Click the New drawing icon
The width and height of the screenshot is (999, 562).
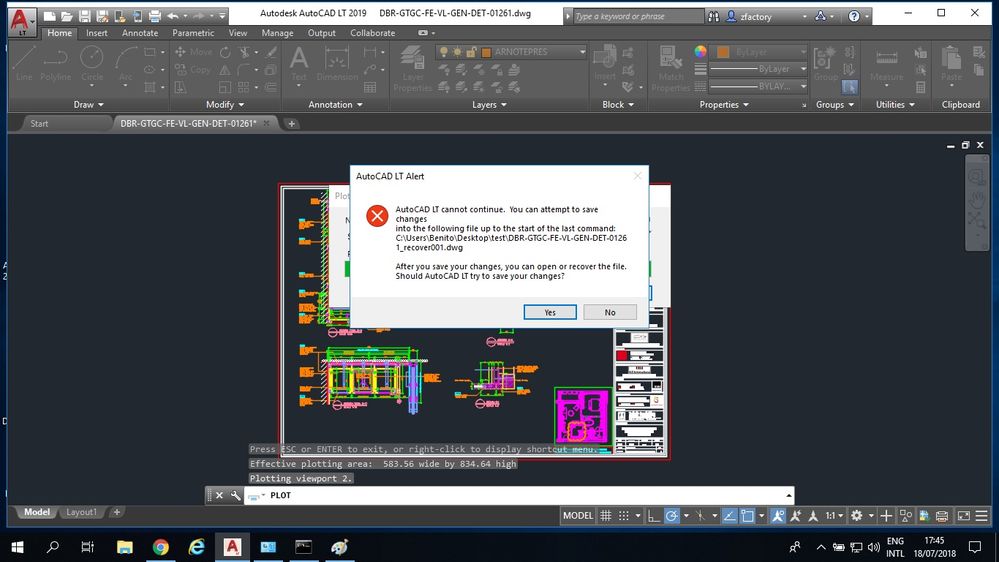50,16
